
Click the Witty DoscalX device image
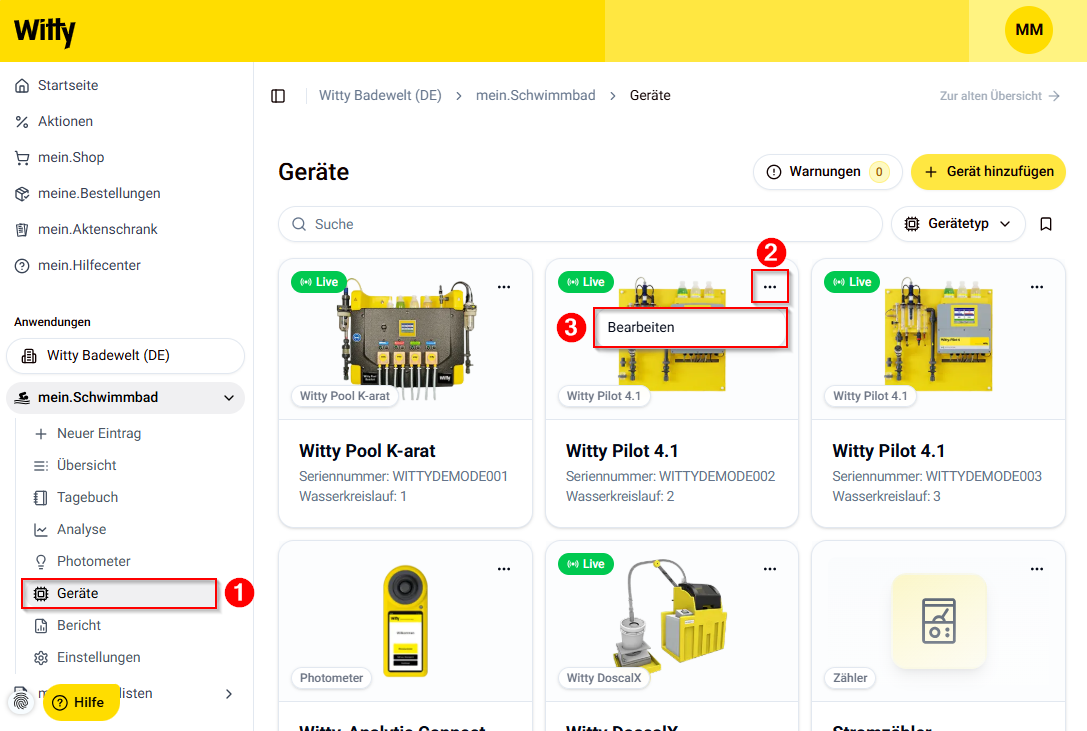670,614
